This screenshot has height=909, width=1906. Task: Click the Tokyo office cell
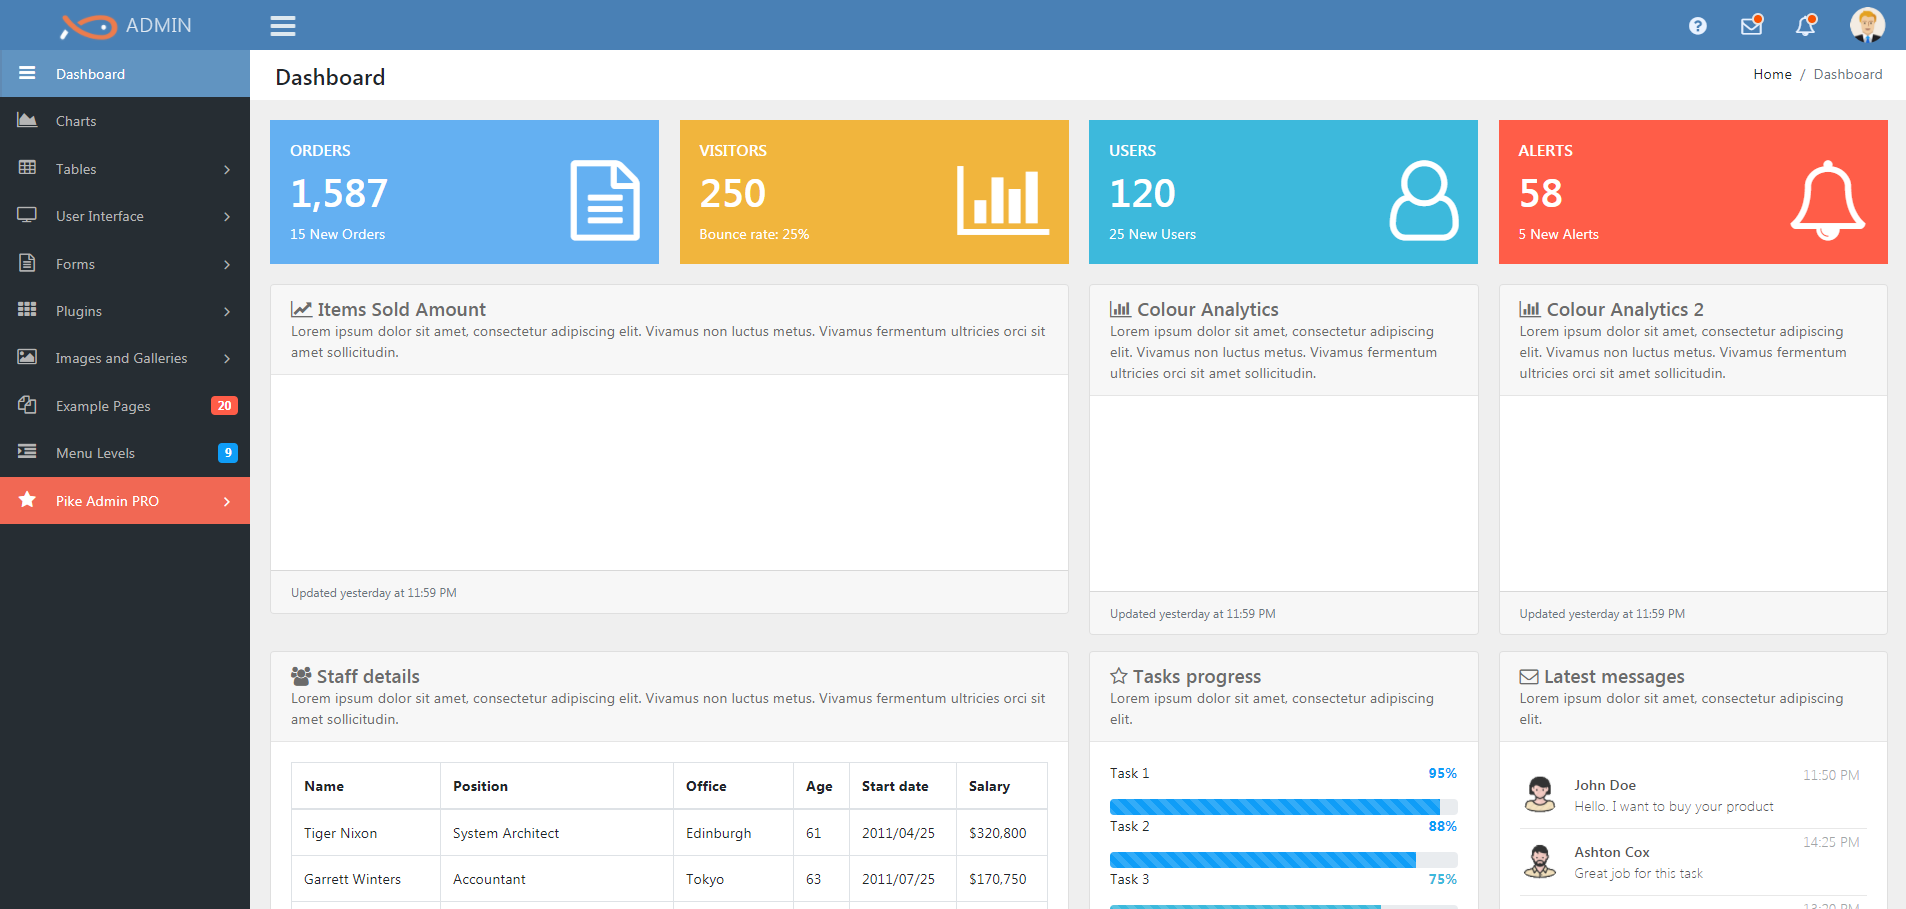tap(733, 879)
